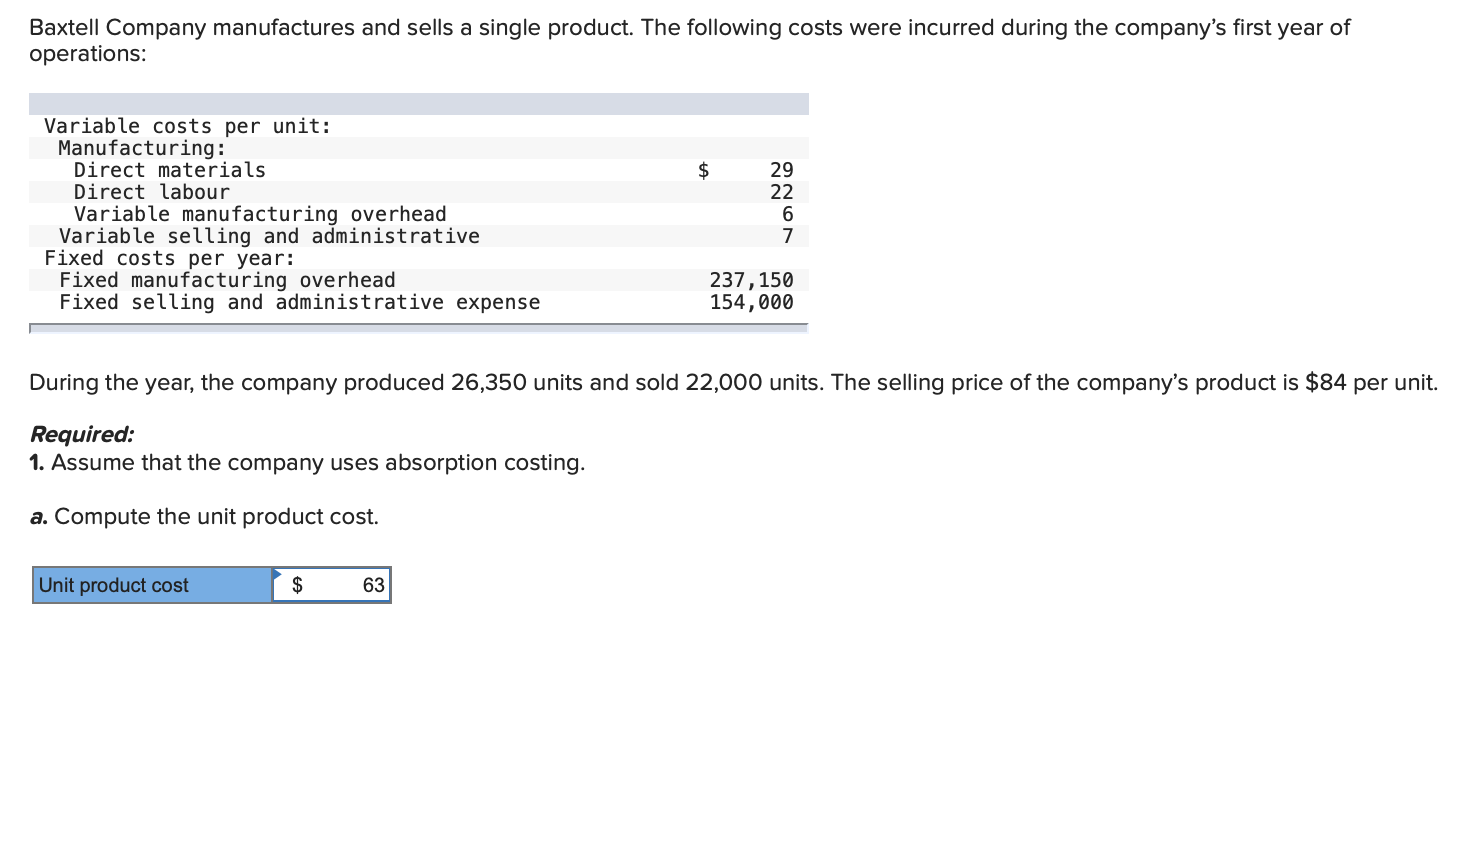
Task: Click the Variable selling and administrative row
Action: 269,236
